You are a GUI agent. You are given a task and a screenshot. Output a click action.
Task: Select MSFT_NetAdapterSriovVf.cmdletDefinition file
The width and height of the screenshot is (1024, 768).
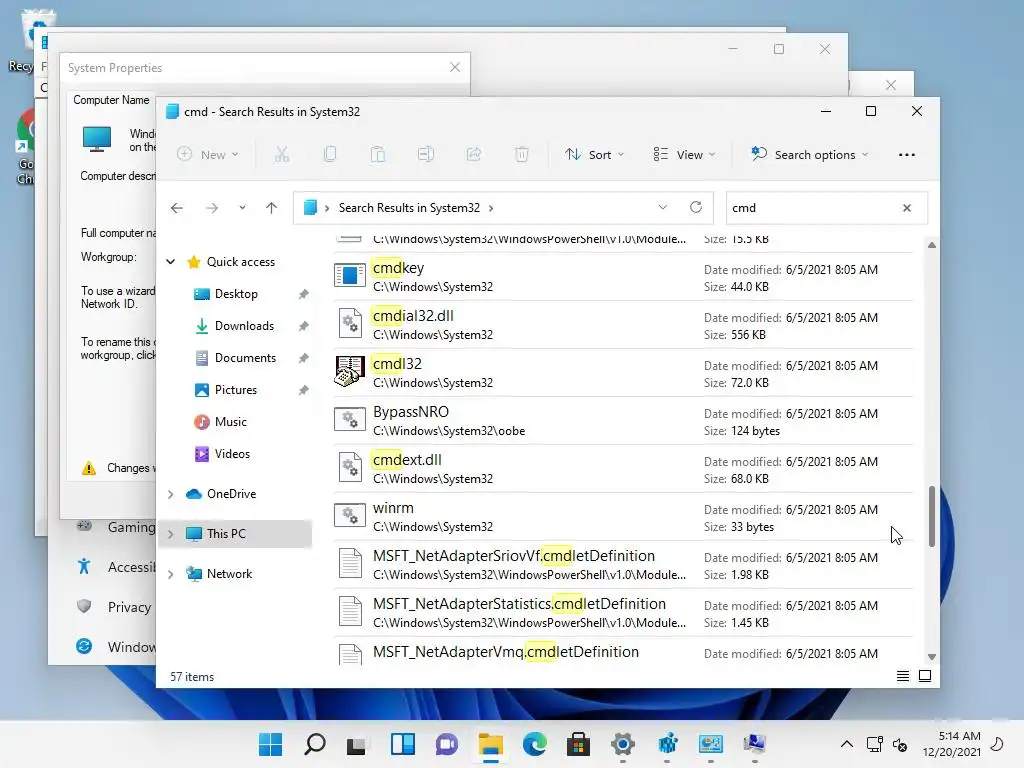point(514,556)
